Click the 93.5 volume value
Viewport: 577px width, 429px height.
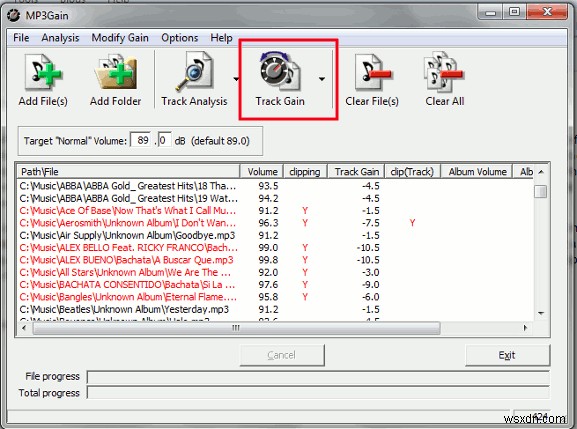(268, 186)
